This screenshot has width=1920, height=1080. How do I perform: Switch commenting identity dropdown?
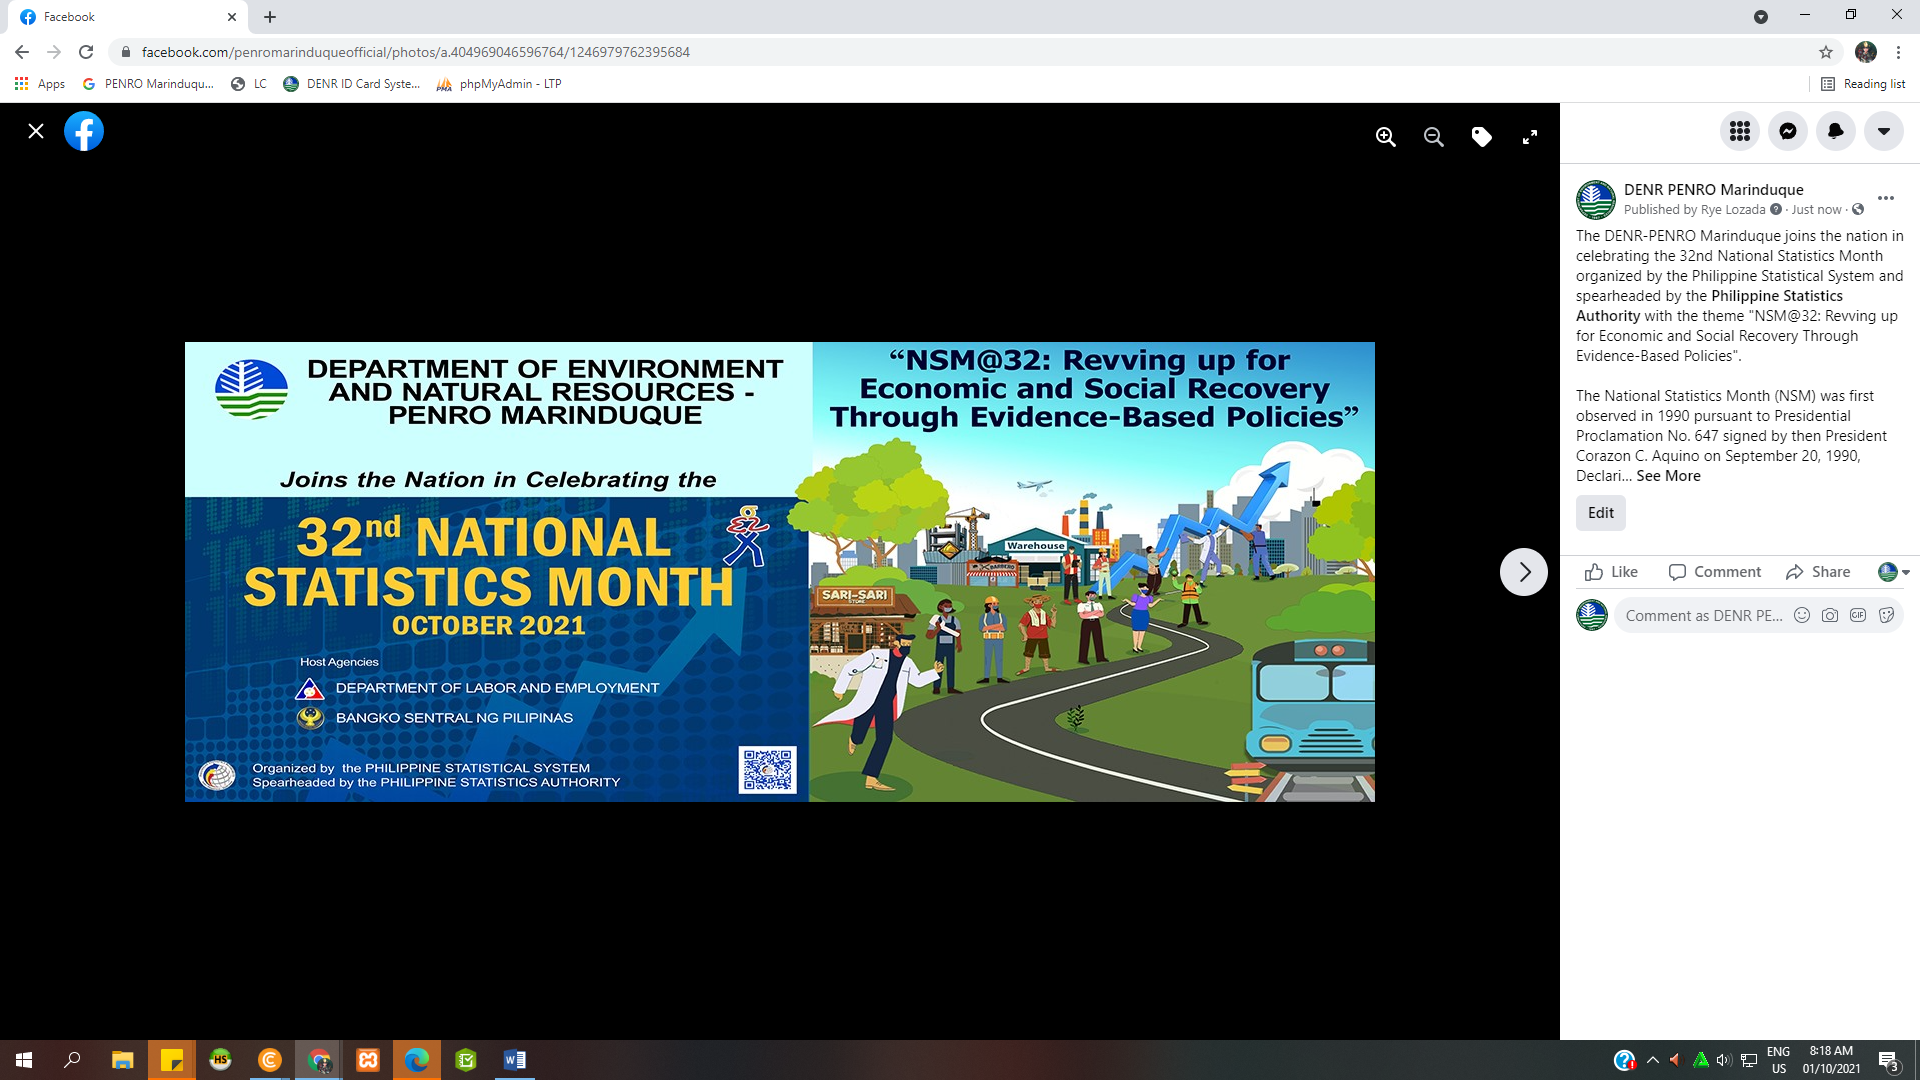[x=1894, y=572]
